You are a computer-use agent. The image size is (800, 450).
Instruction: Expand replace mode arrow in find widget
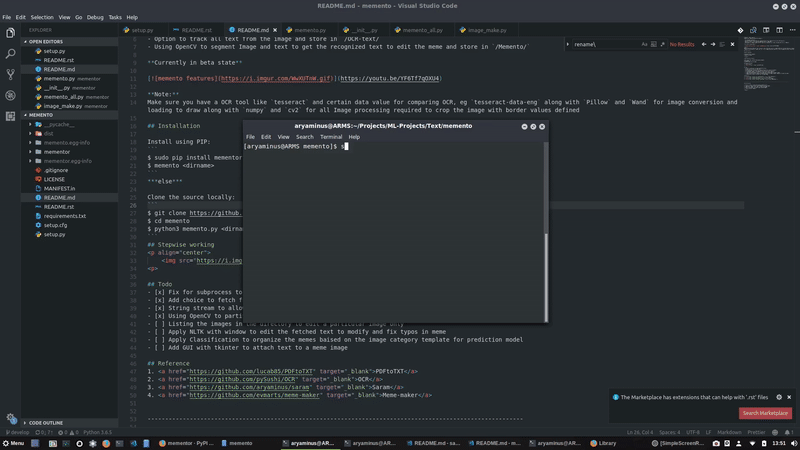(x=568, y=44)
